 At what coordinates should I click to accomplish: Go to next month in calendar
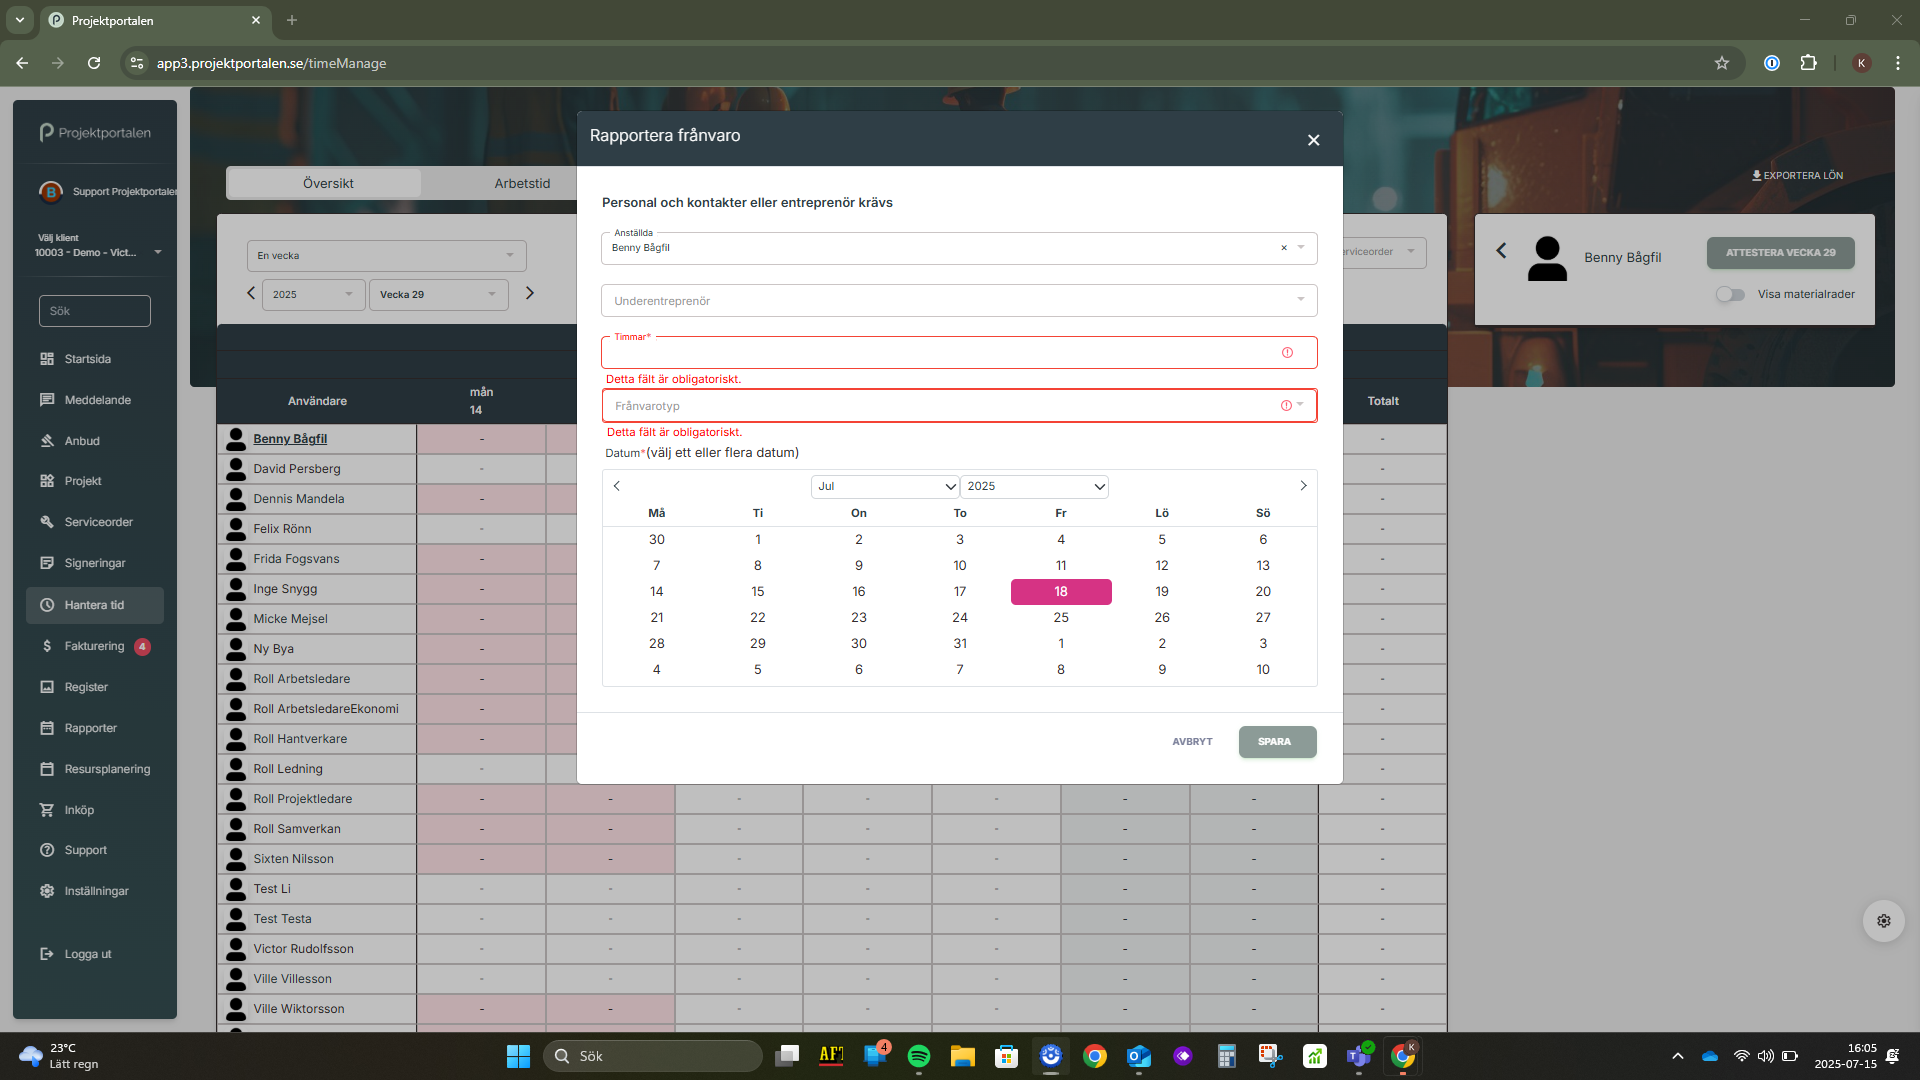point(1303,486)
